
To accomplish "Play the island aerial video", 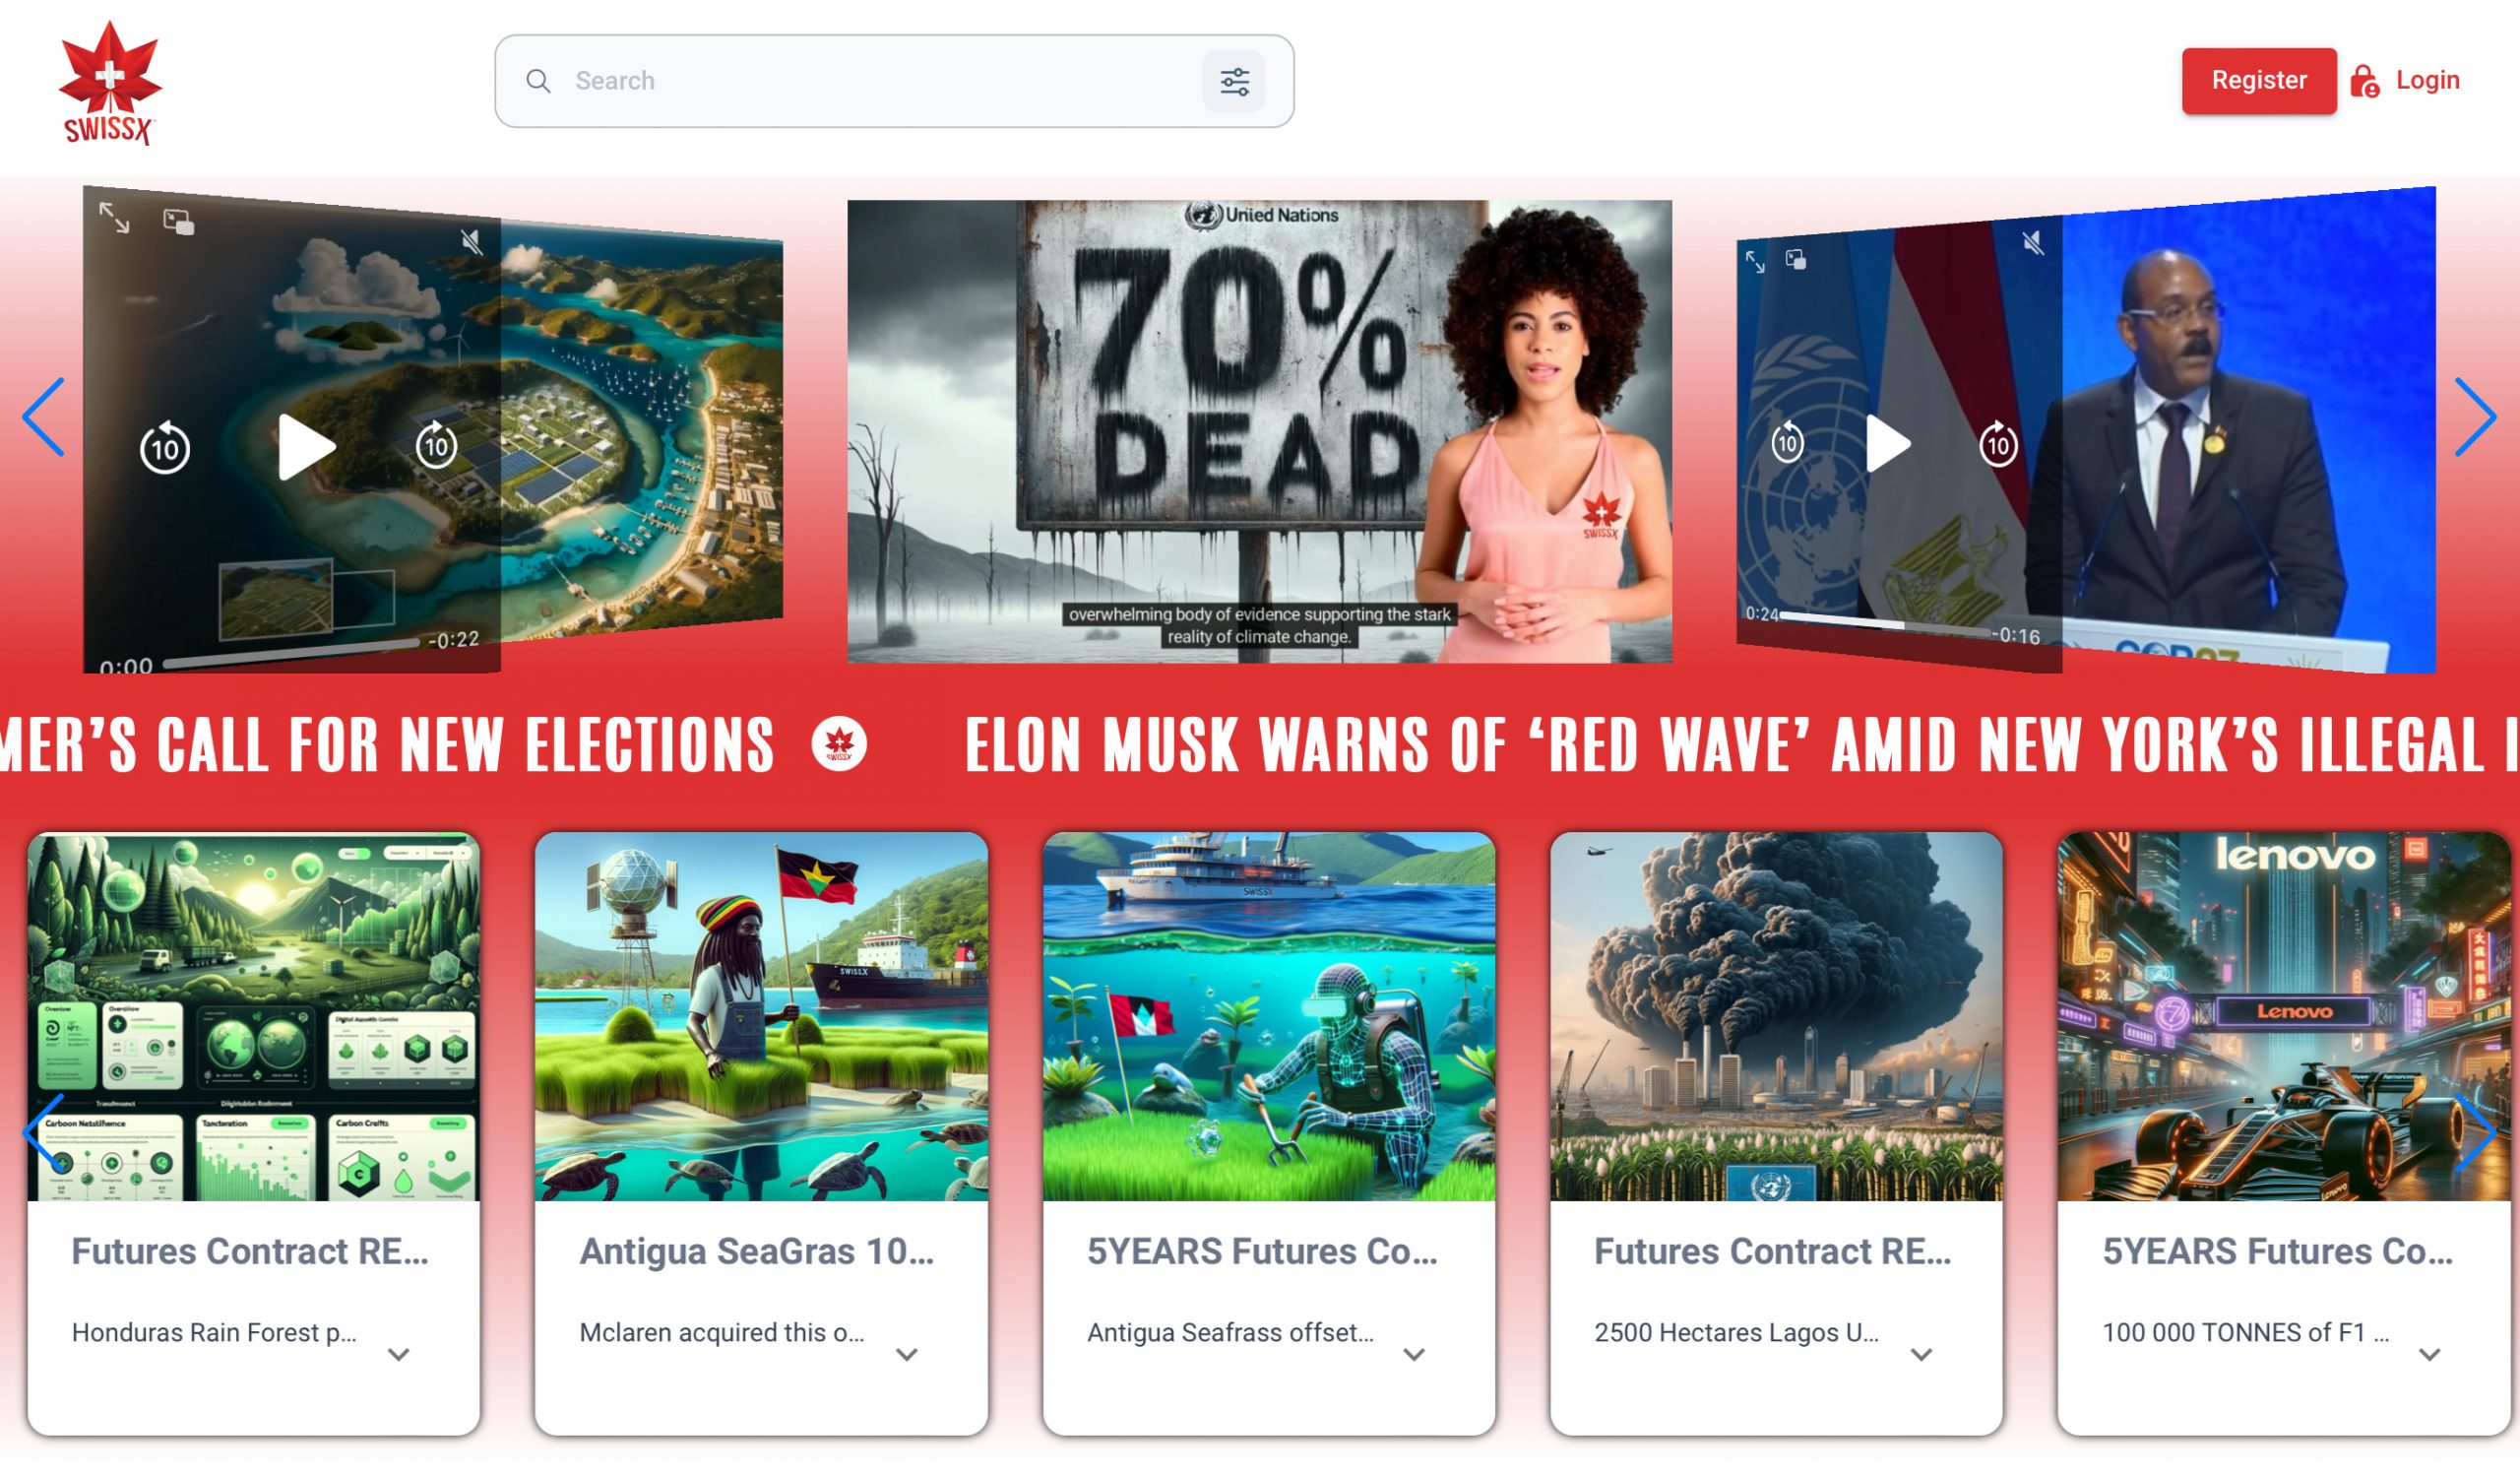I will (306, 447).
